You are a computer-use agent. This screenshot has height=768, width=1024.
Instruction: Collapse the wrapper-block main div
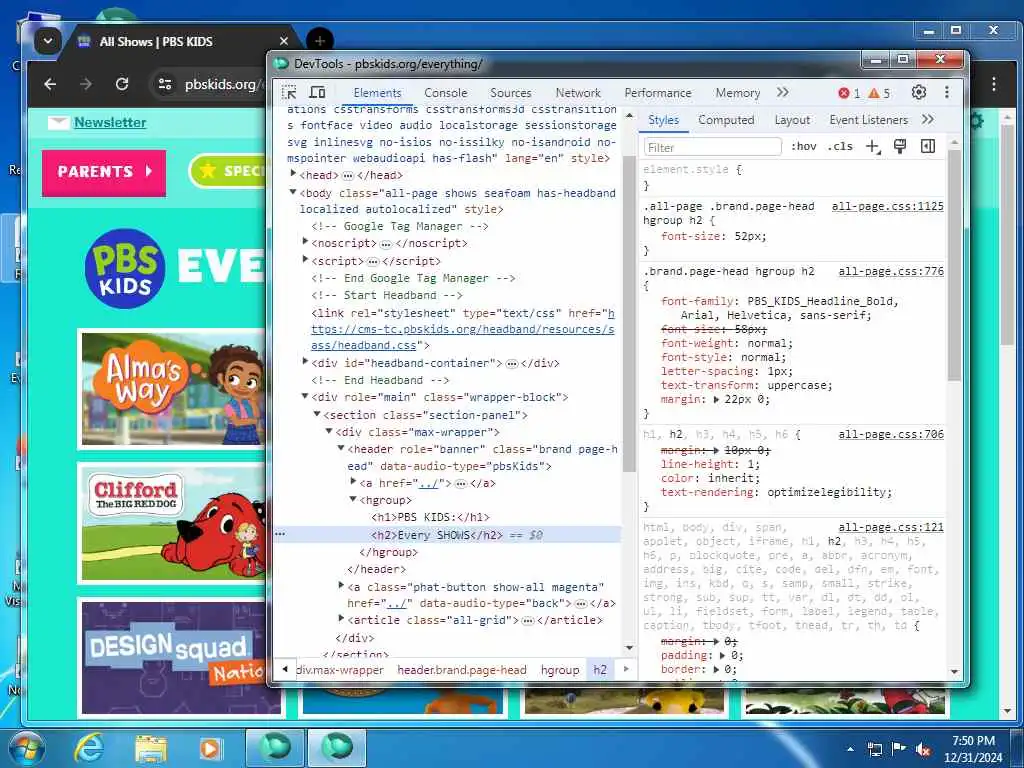click(x=305, y=396)
